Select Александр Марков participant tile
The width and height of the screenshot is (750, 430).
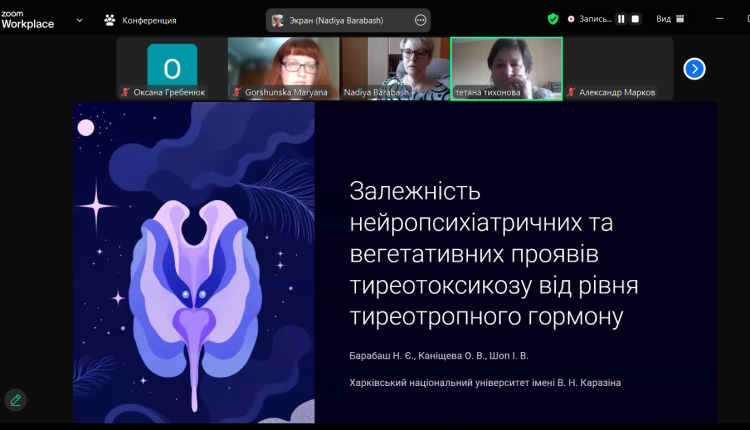point(618,68)
